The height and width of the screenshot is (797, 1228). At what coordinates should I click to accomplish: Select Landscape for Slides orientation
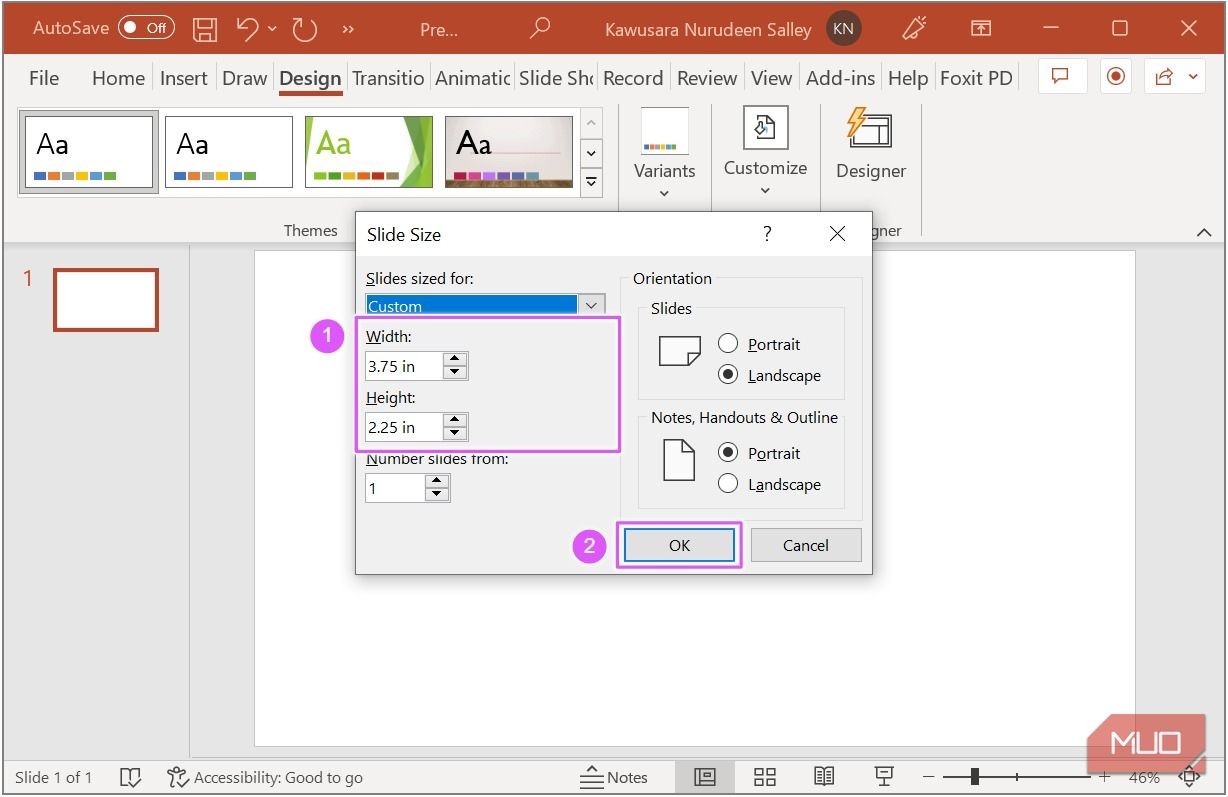[728, 375]
